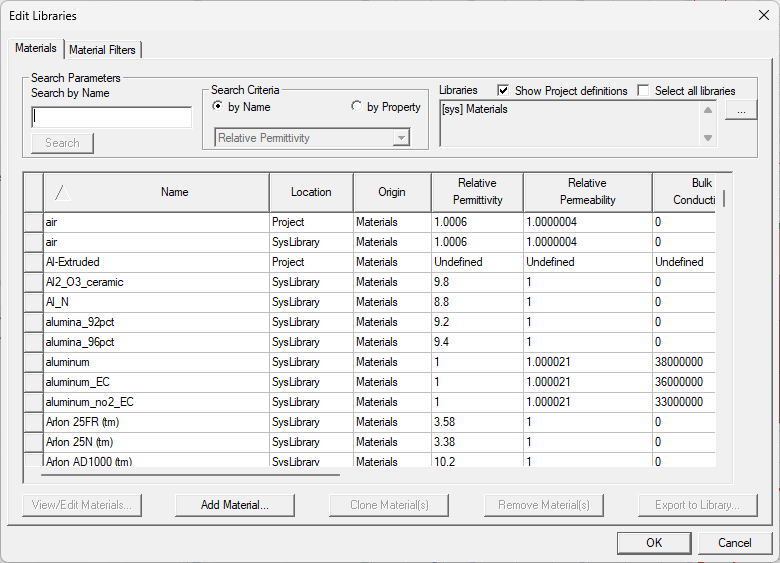The height and width of the screenshot is (563, 780).
Task: Select [sys] Materials in Libraries list
Action: [x=475, y=109]
